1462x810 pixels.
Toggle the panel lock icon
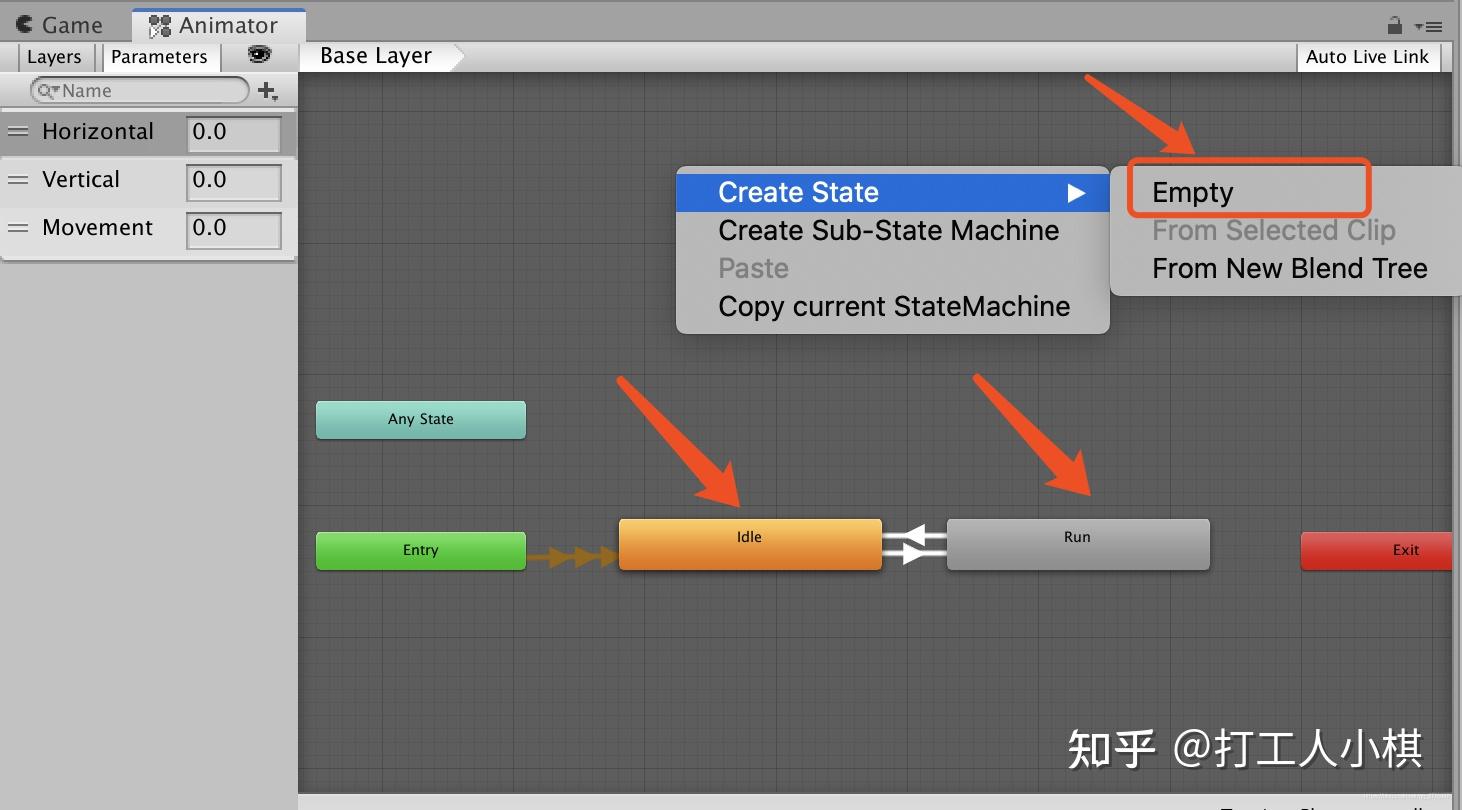(x=1397, y=27)
